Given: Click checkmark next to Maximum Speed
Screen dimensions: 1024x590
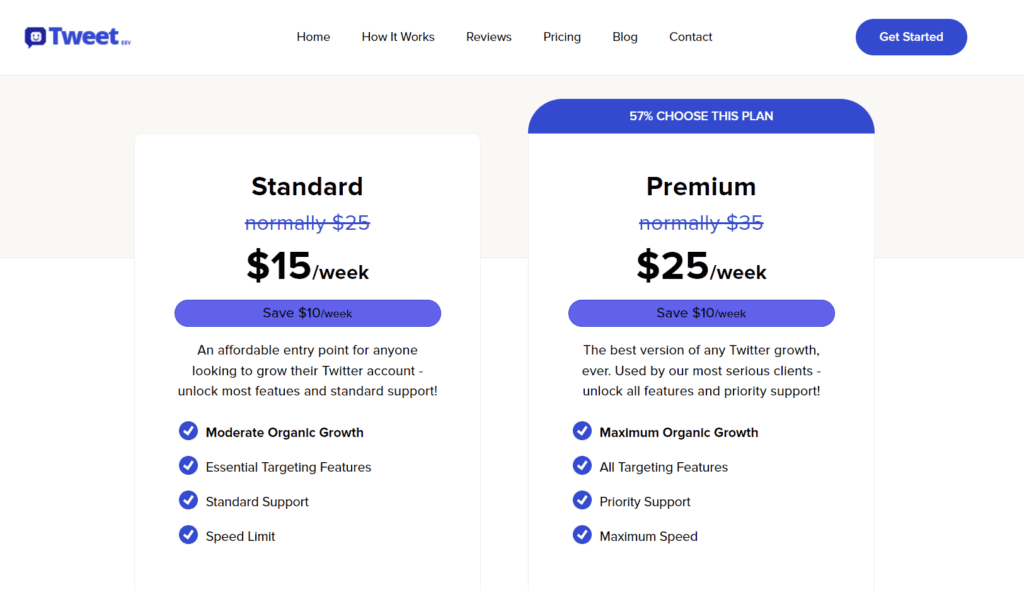Looking at the screenshot, I should [582, 535].
